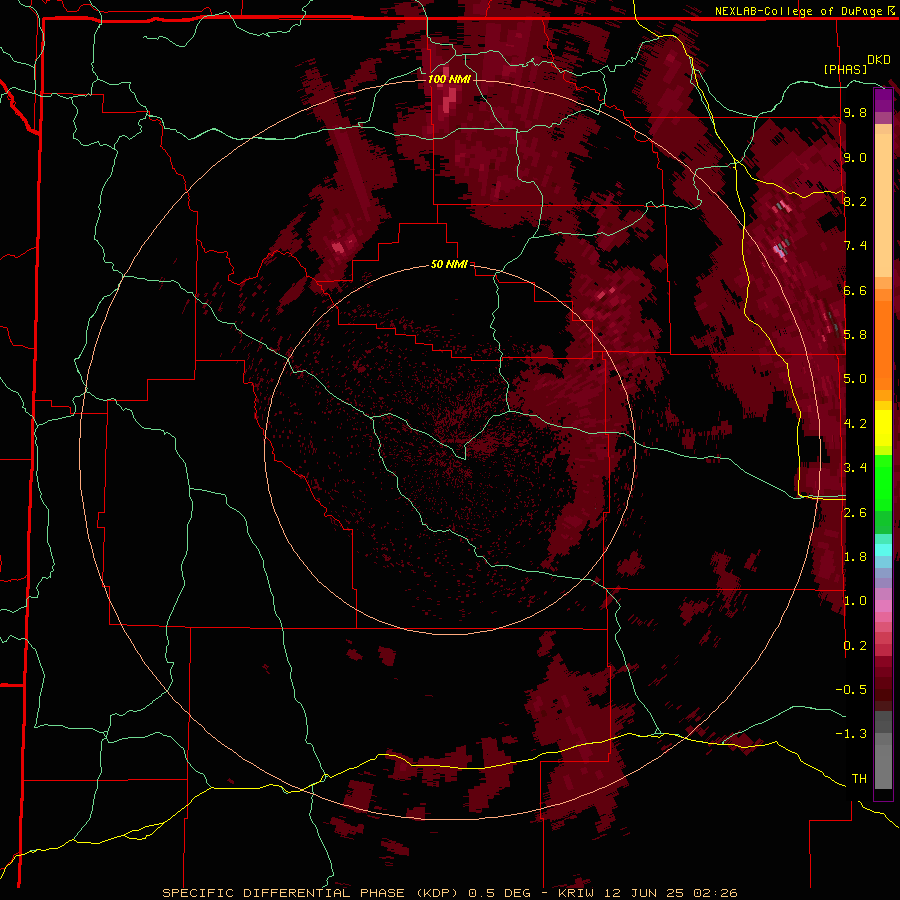Click the 0.2 value on the color scale
The width and height of the screenshot is (900, 900).
[x=855, y=646]
